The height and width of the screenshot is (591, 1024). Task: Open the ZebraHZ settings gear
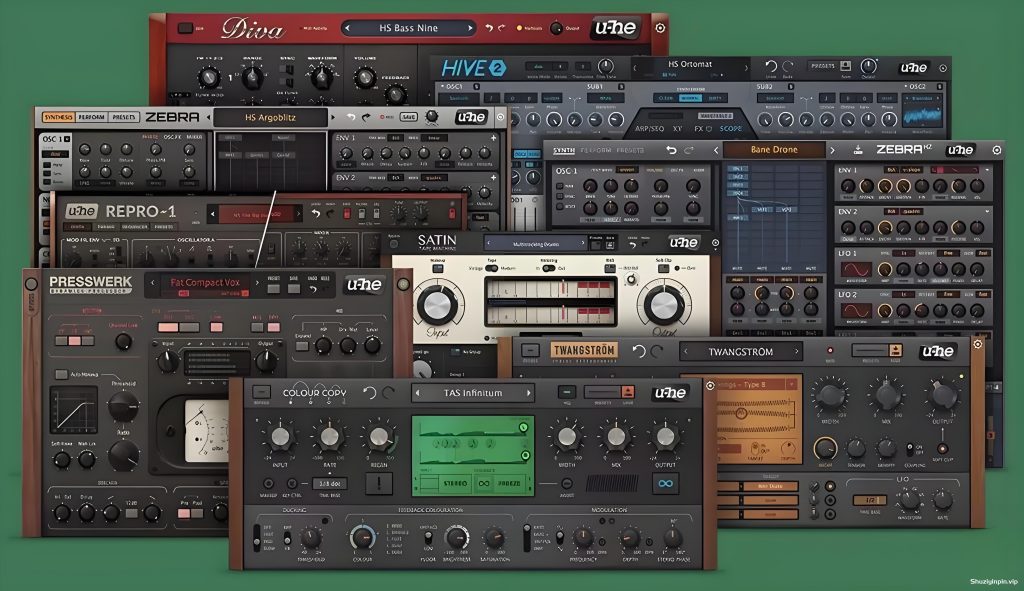[x=997, y=150]
